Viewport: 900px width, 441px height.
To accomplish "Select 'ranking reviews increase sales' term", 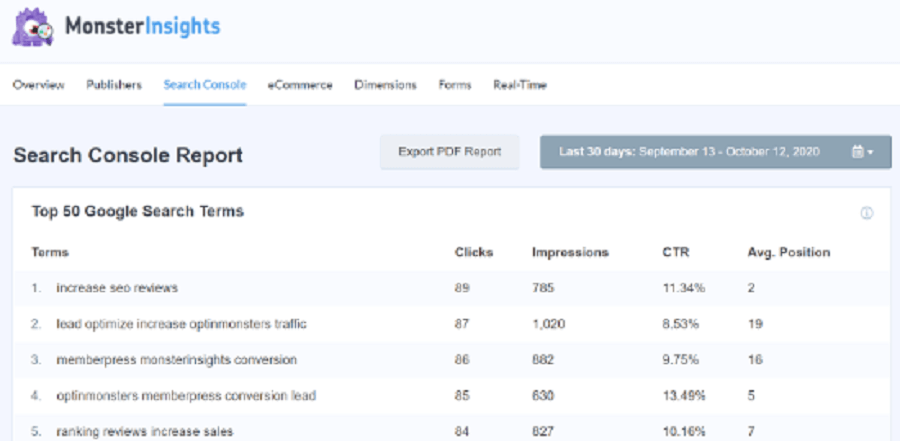I will (145, 431).
